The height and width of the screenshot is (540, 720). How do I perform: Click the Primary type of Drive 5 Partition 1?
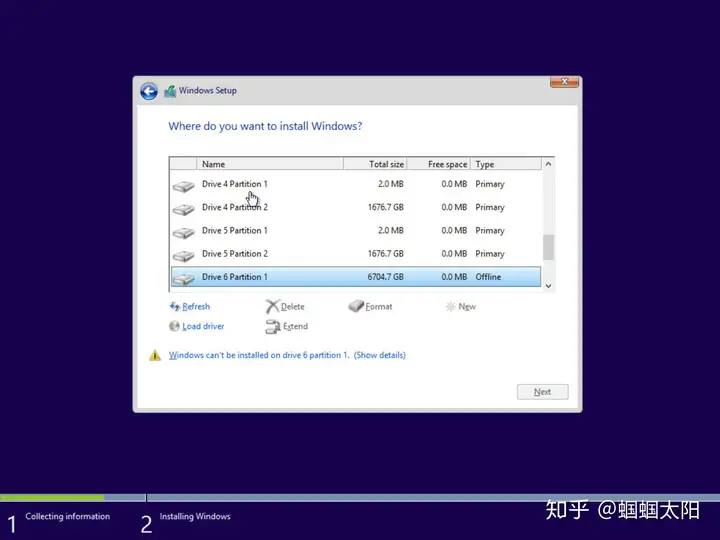490,231
